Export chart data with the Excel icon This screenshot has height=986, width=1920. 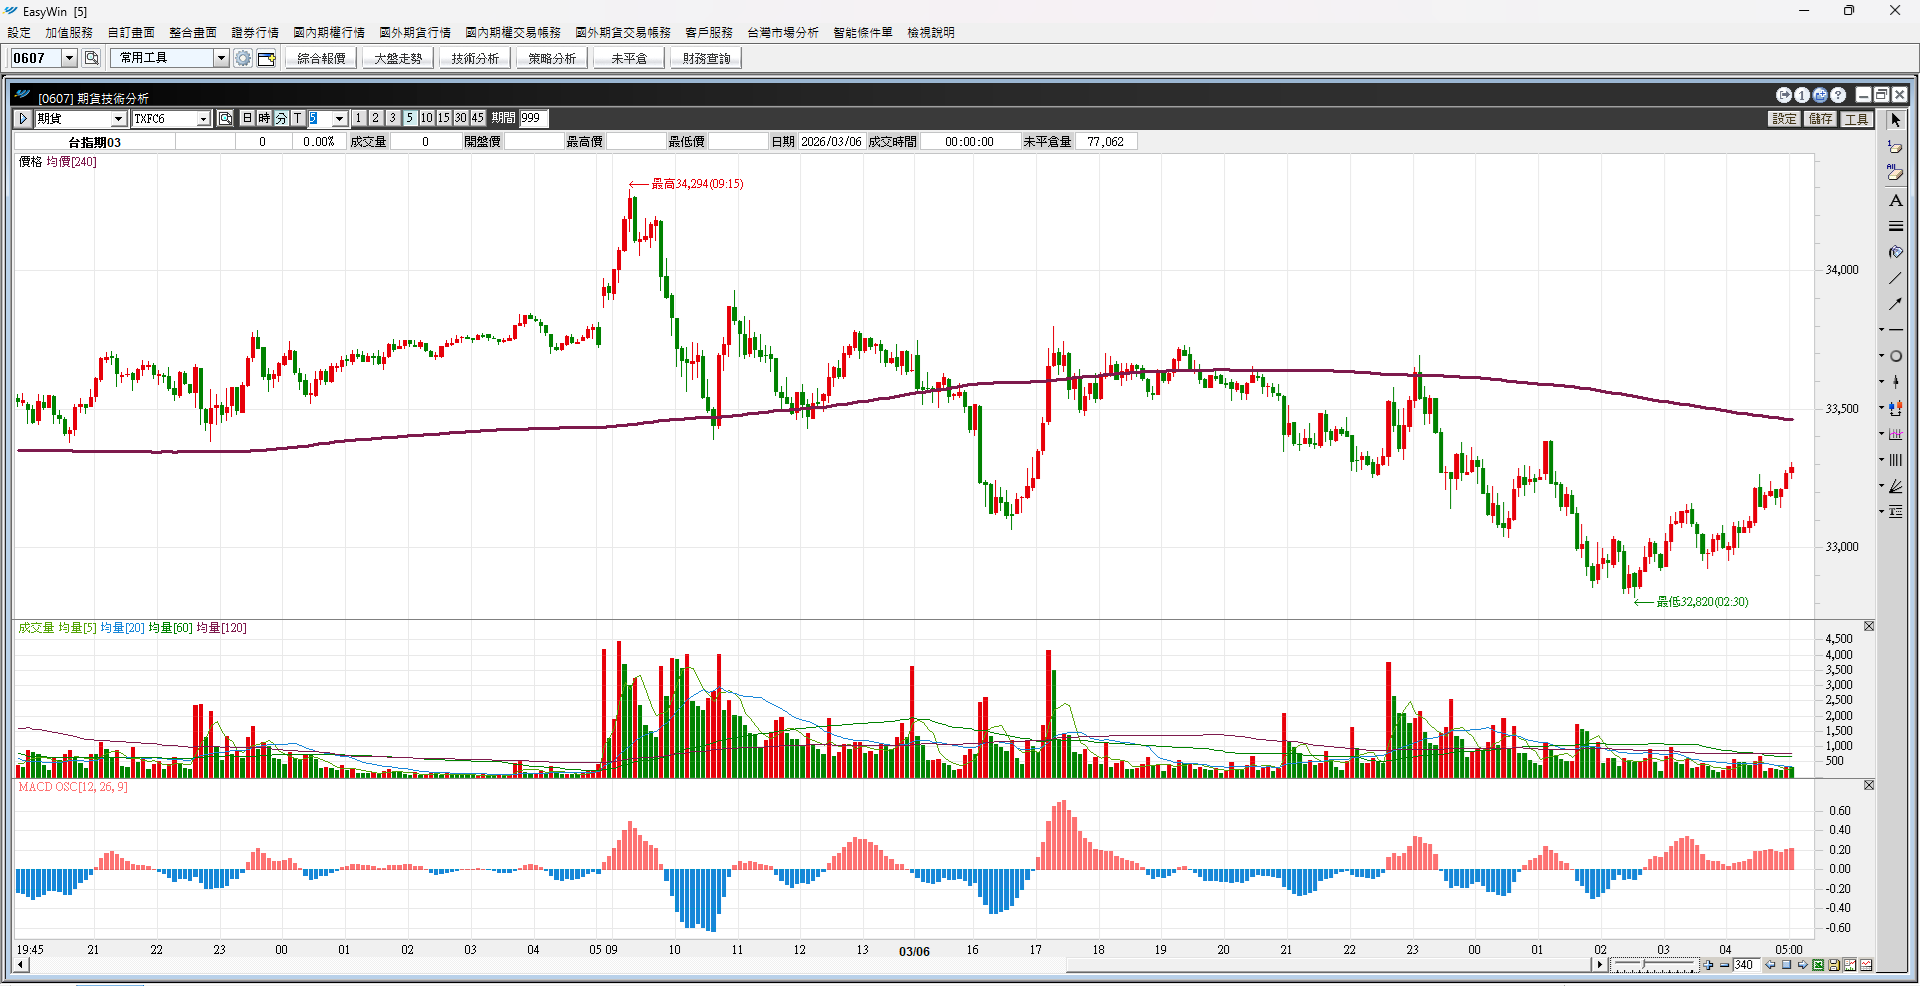[x=1818, y=965]
